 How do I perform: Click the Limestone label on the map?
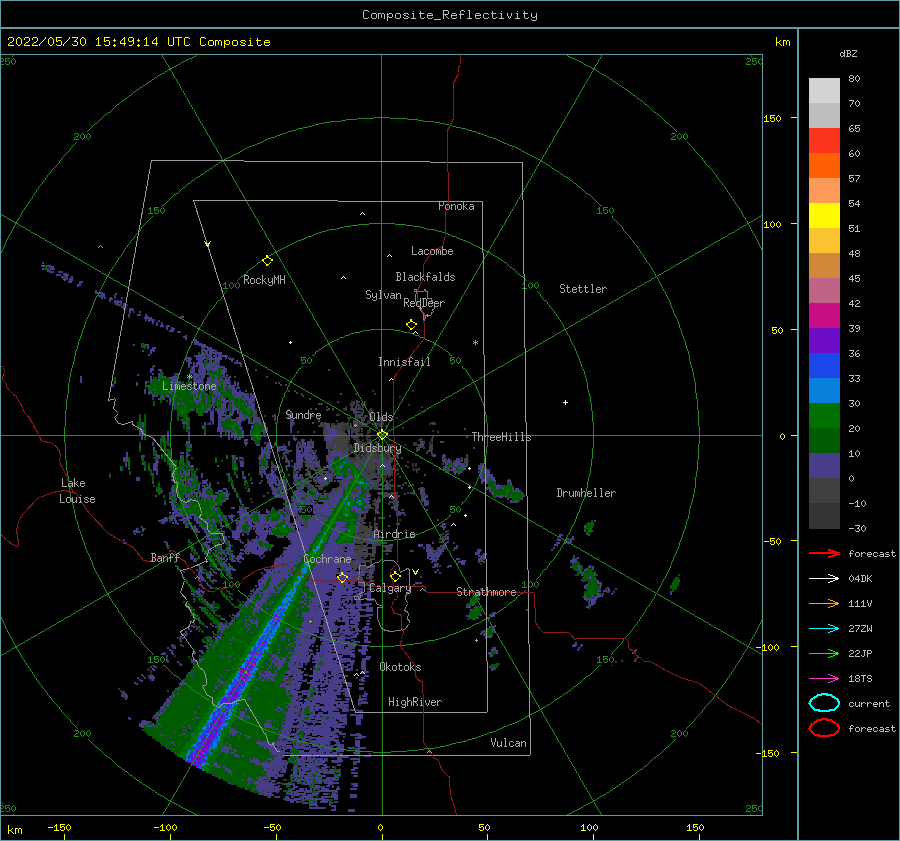189,386
